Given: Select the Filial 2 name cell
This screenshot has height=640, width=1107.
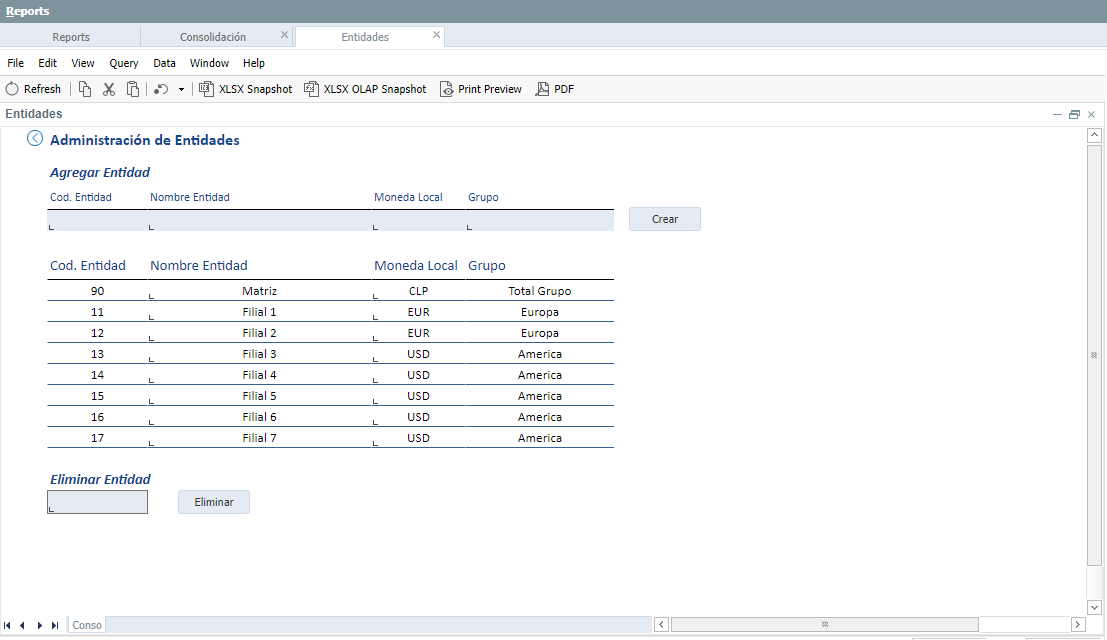Looking at the screenshot, I should pyautogui.click(x=259, y=333).
